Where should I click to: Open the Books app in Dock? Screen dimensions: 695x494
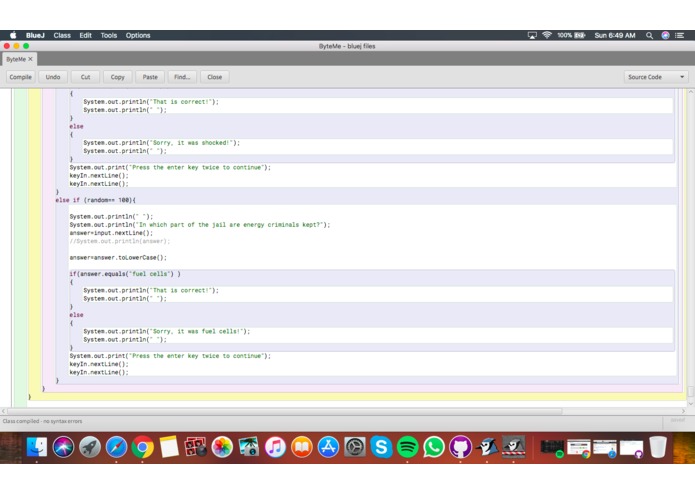302,447
